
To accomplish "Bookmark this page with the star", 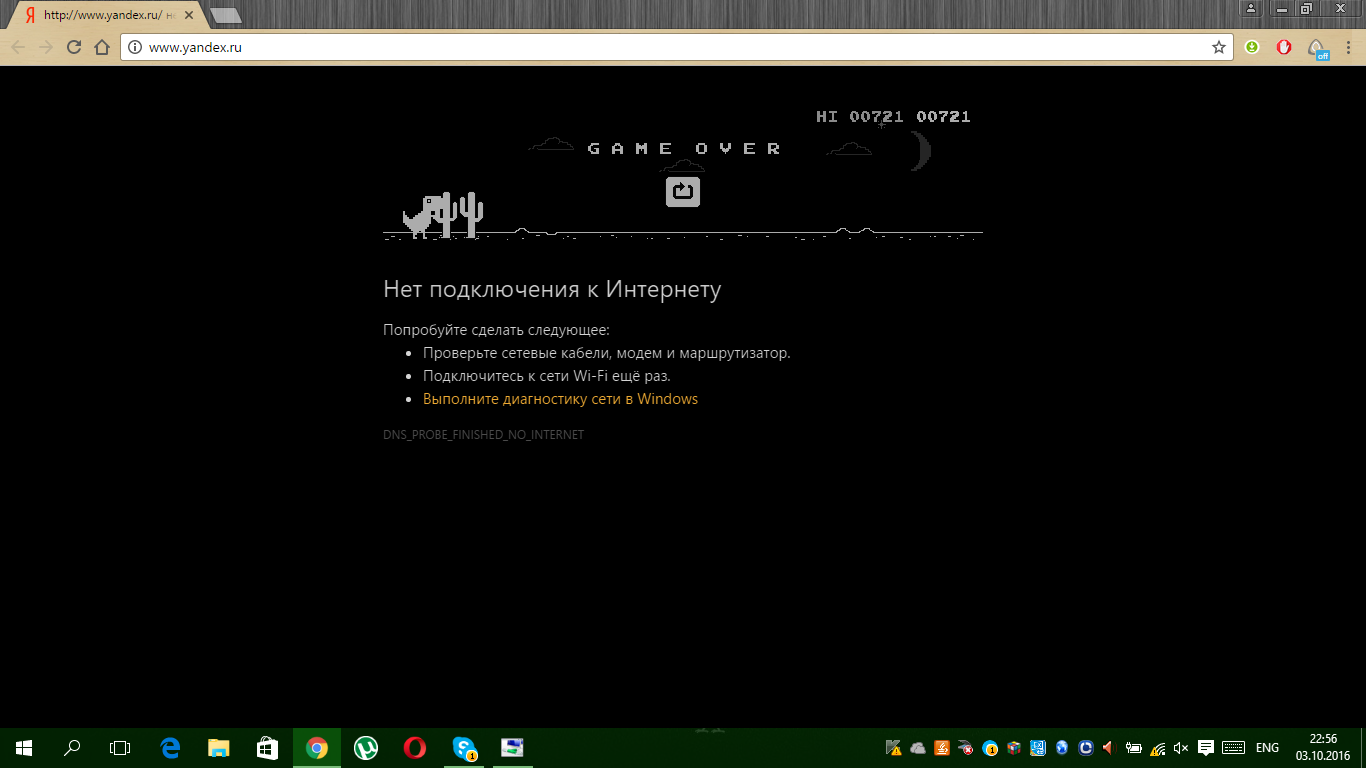I will [1219, 47].
